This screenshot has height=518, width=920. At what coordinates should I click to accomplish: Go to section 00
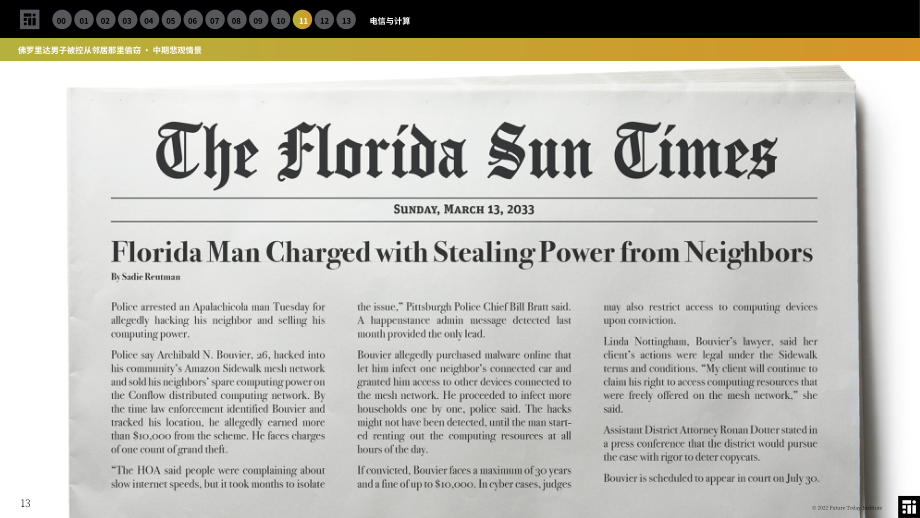pos(62,20)
